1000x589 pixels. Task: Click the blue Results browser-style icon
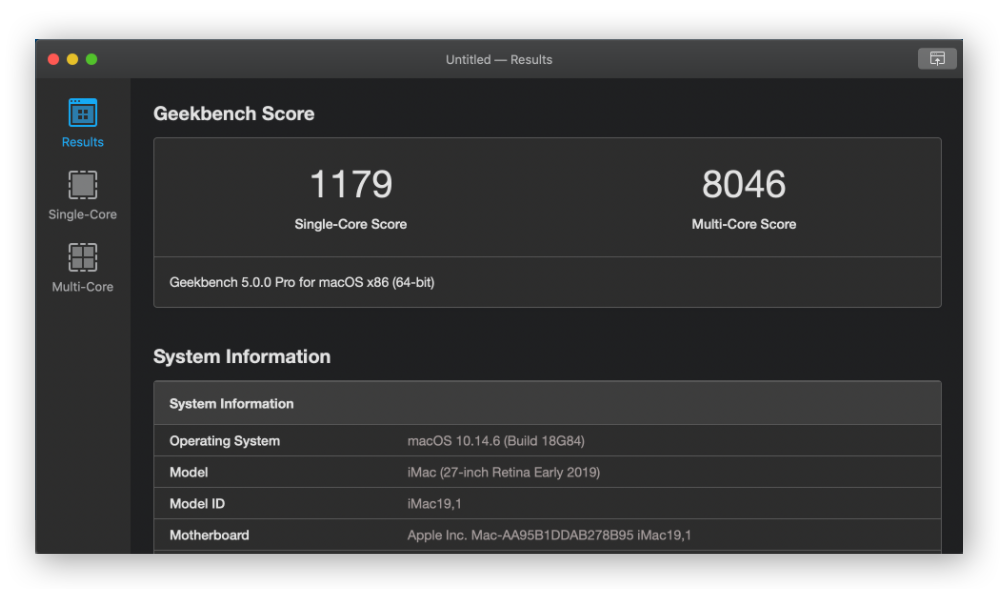coord(81,112)
